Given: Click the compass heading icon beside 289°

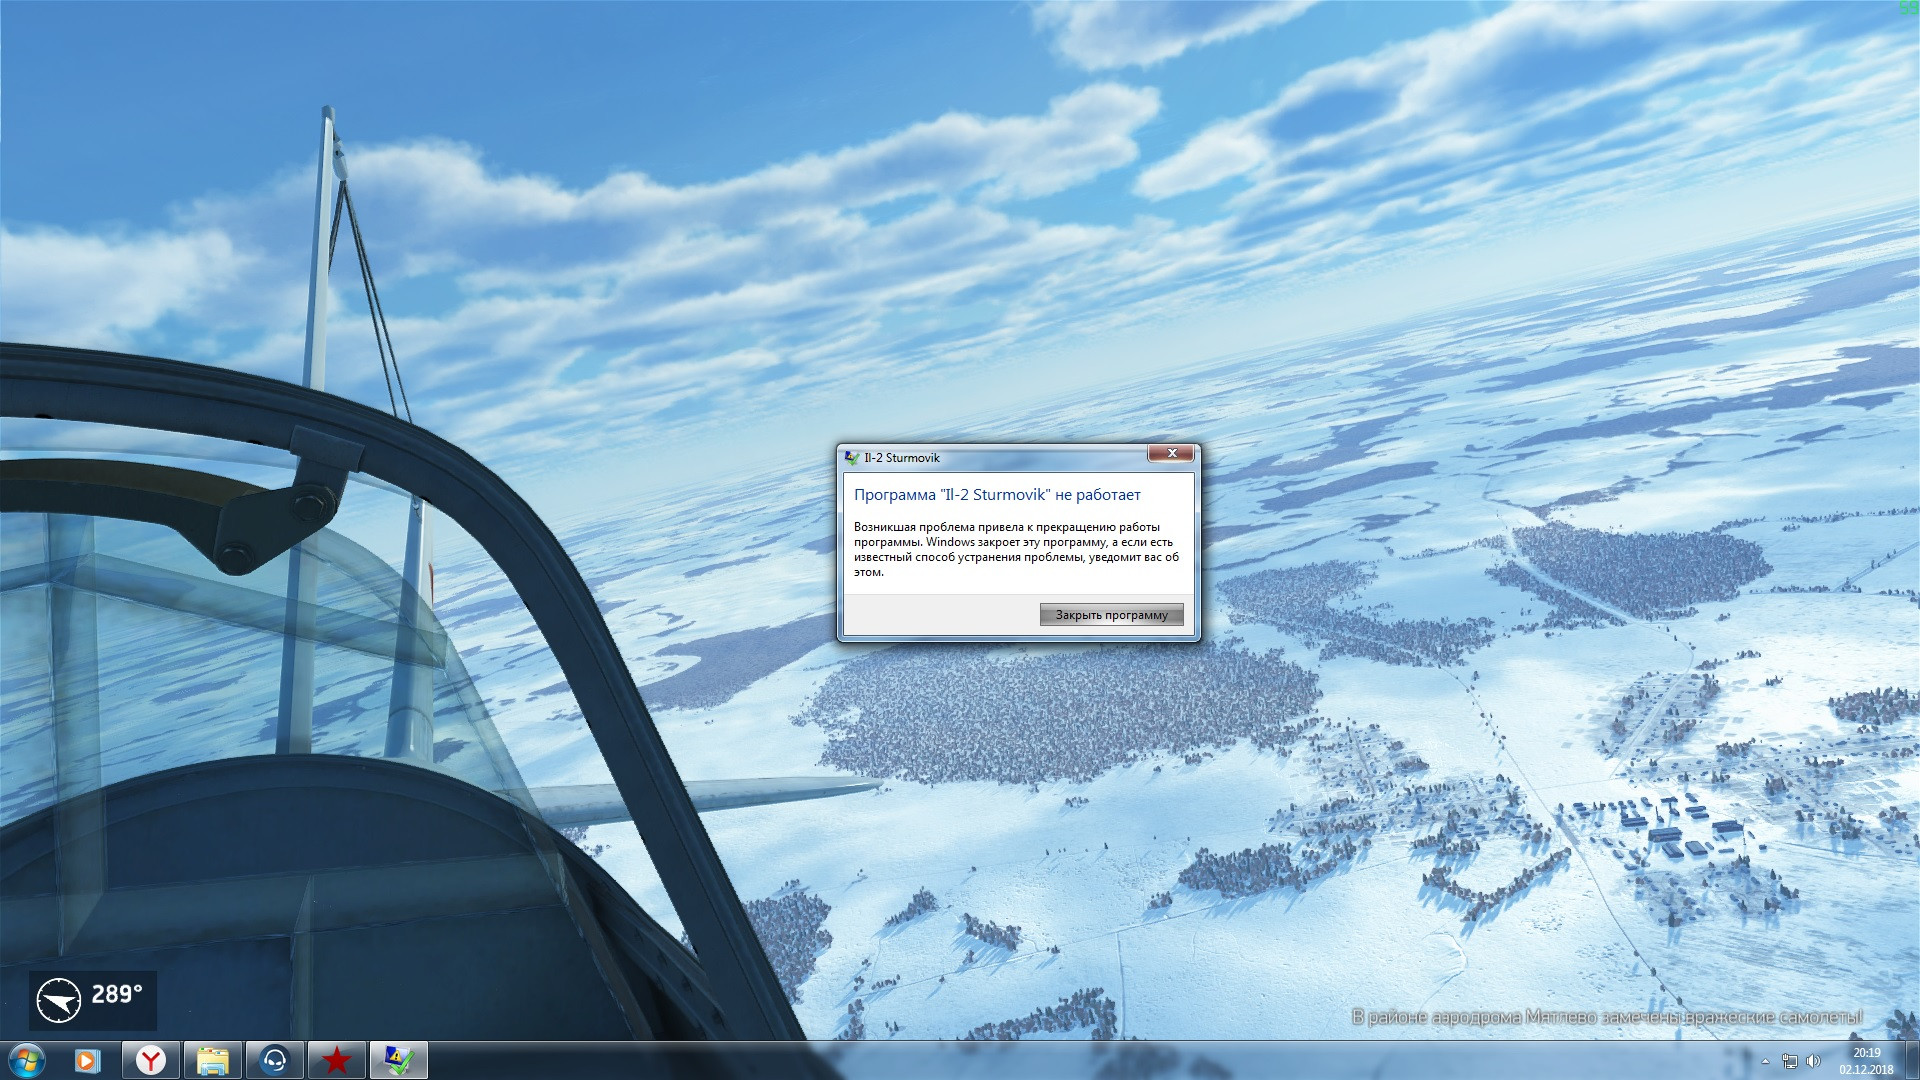Looking at the screenshot, I should pyautogui.click(x=58, y=1000).
